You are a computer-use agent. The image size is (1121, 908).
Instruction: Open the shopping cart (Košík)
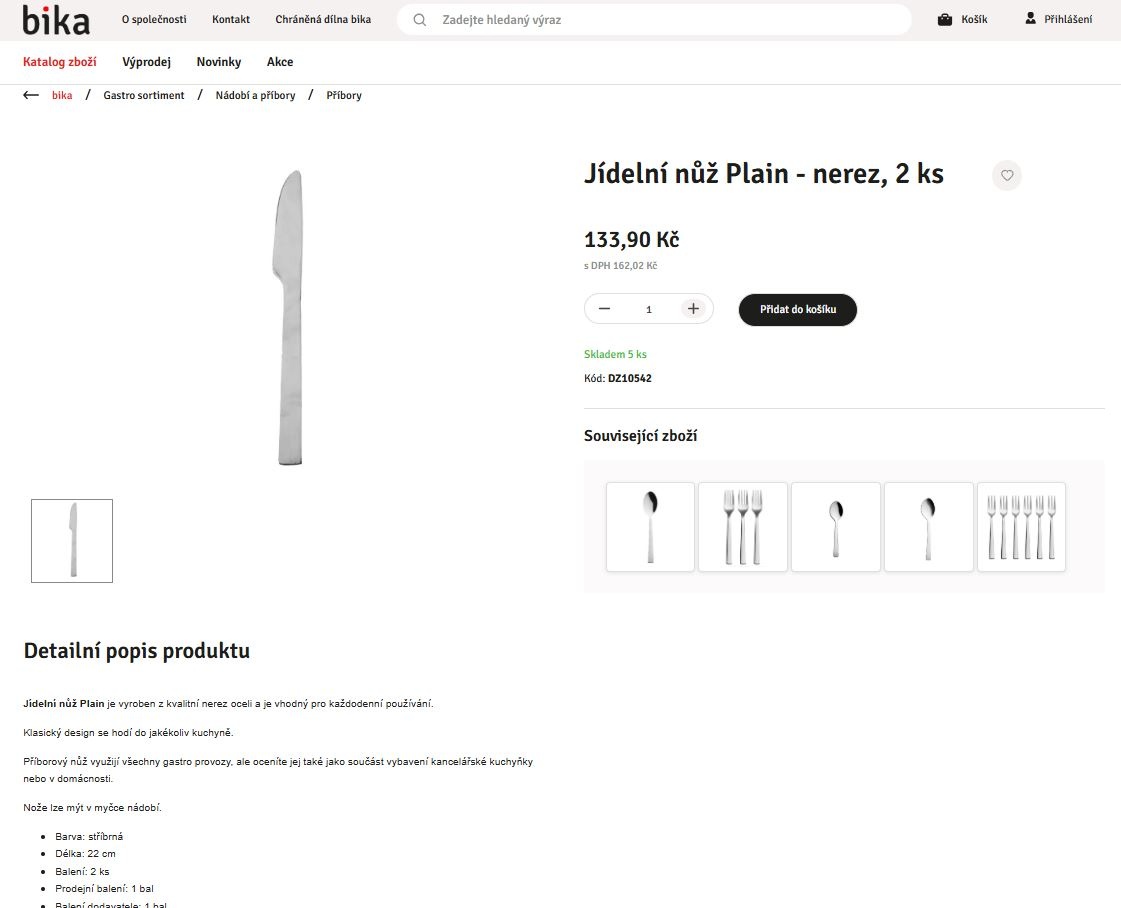(x=962, y=19)
